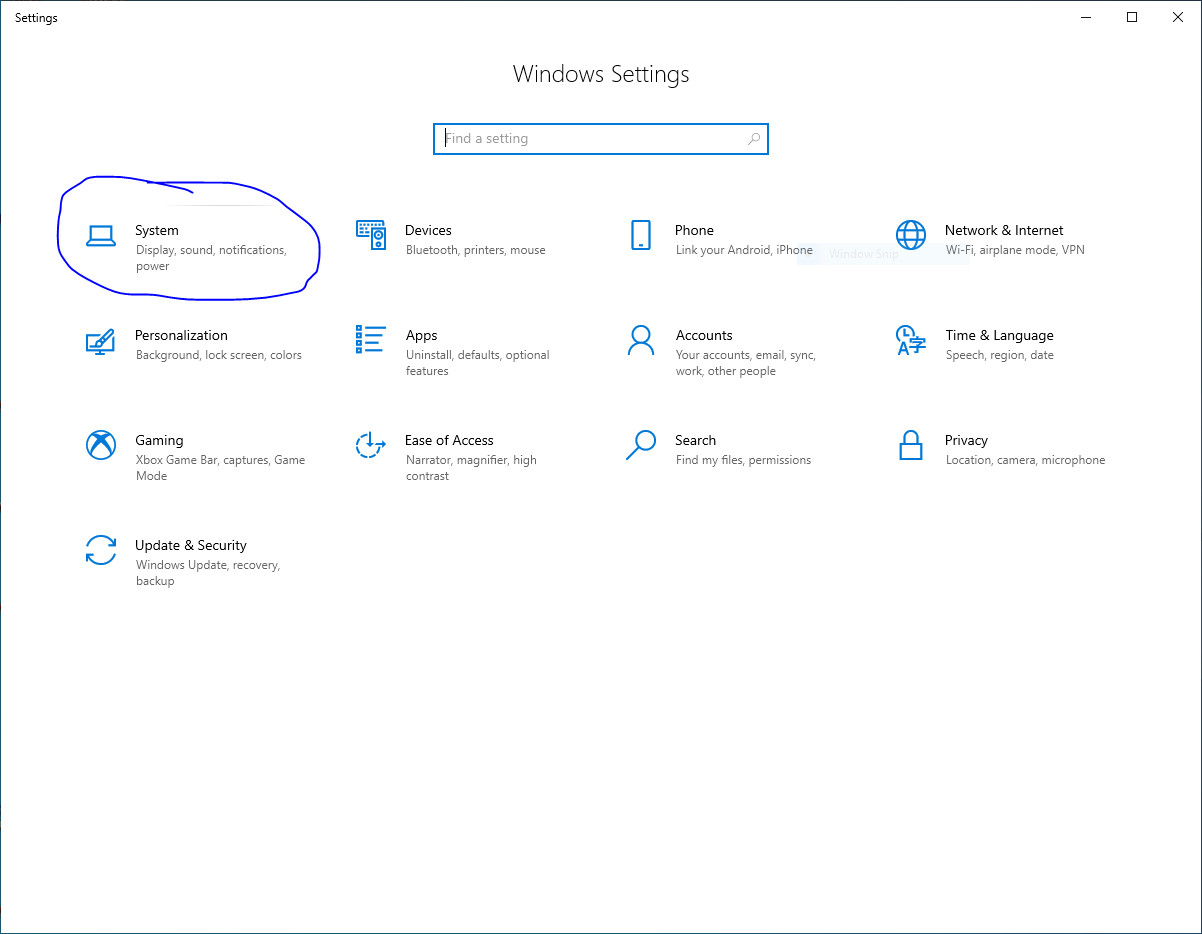Click "Bluetooth, printers, mouse" description
Image resolution: width=1202 pixels, height=934 pixels.
pos(476,250)
